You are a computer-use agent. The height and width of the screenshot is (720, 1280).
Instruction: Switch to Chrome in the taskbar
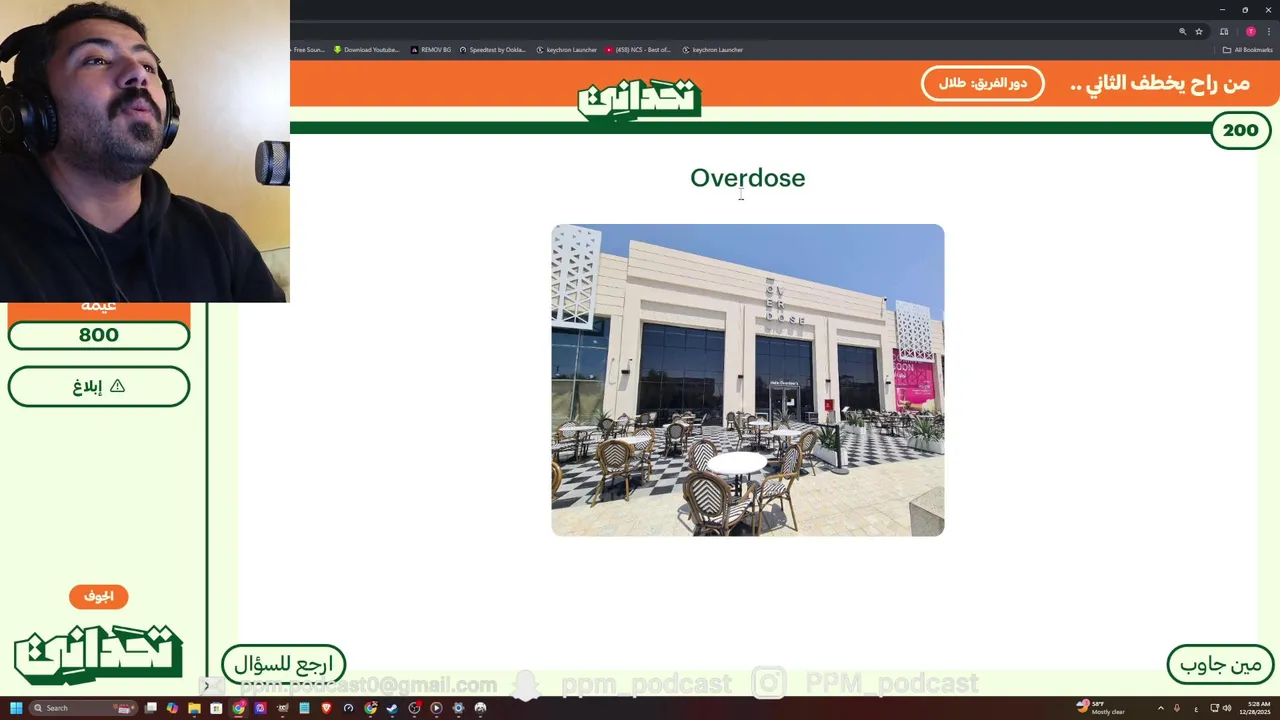(238, 708)
